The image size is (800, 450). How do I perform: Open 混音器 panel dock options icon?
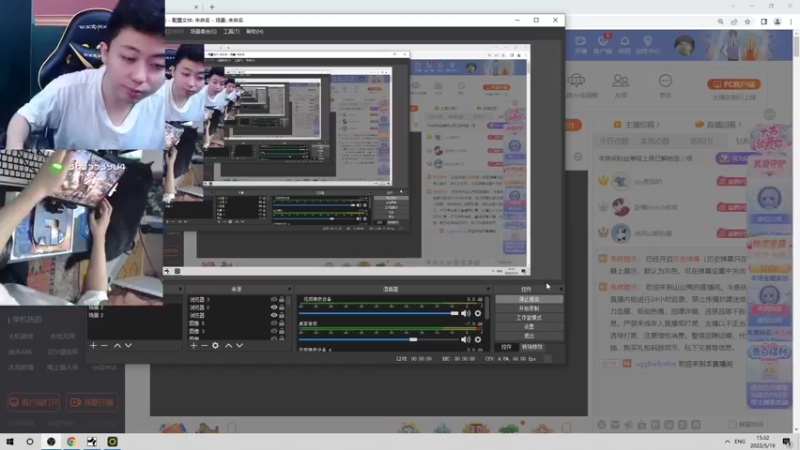coord(488,289)
